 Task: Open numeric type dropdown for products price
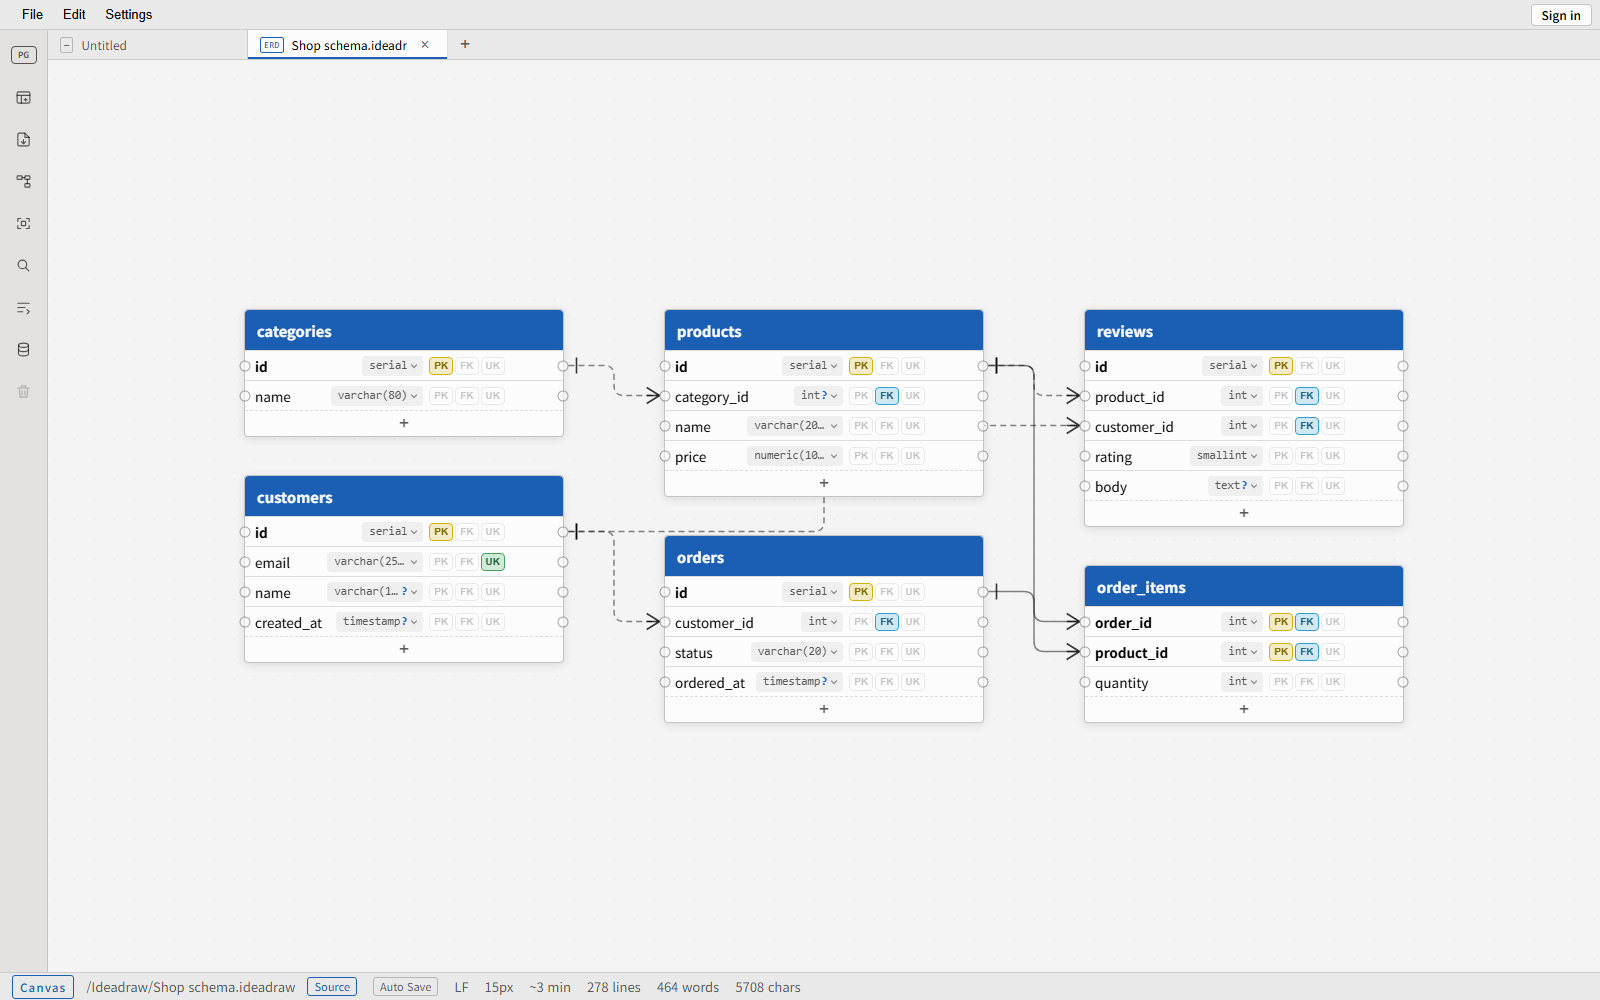[x=796, y=456]
